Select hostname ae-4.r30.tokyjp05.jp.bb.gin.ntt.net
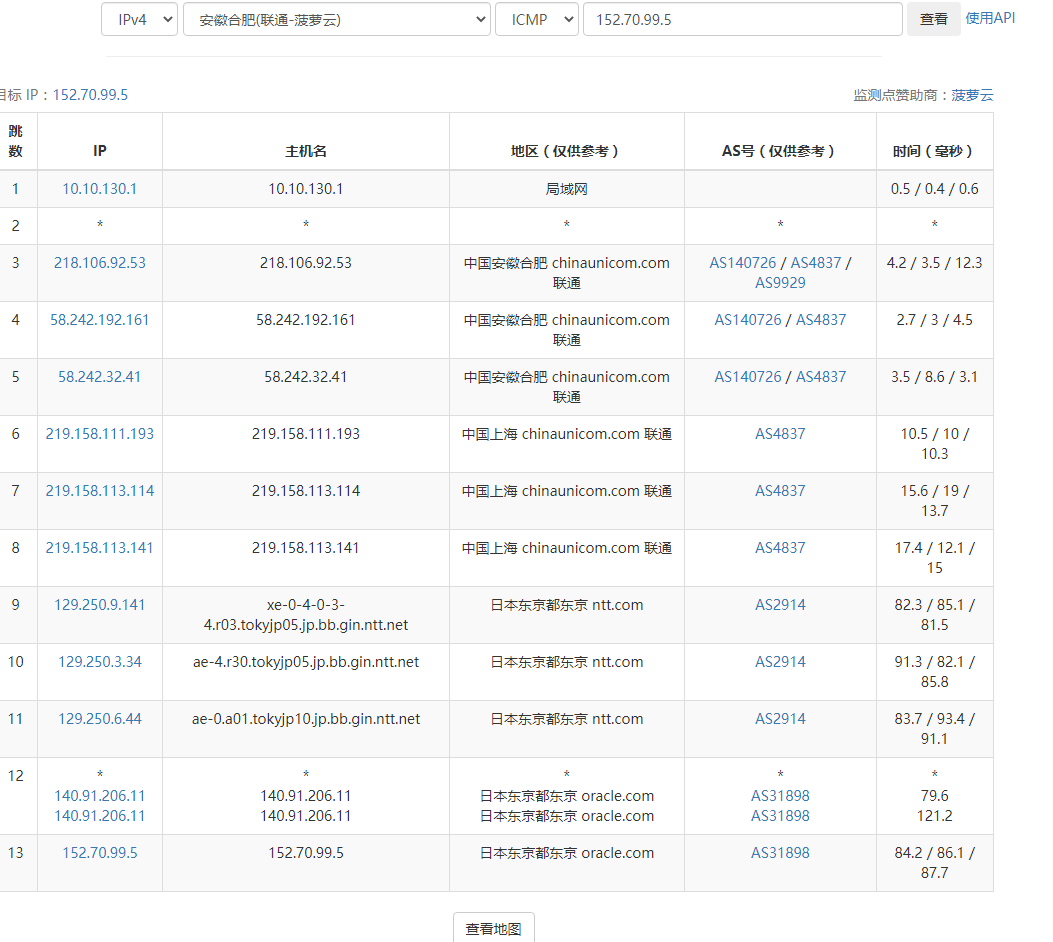1053x942 pixels. [306, 662]
